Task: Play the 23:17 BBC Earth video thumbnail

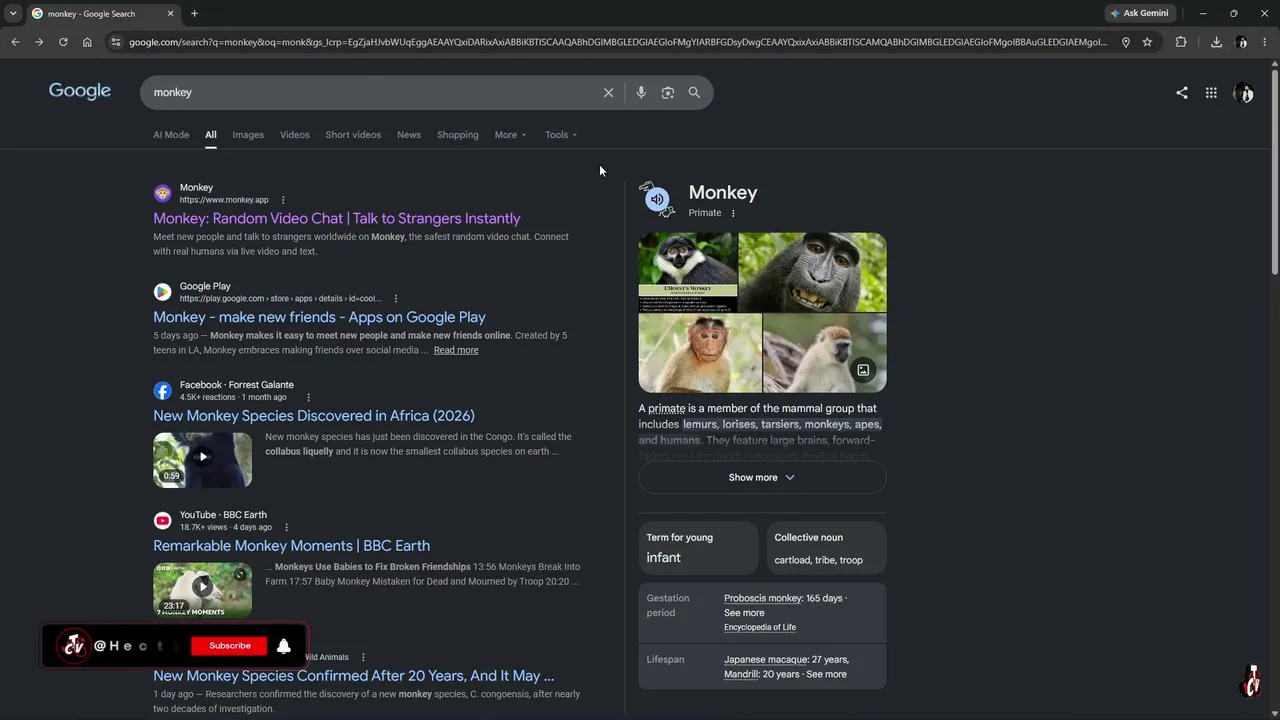Action: point(202,589)
